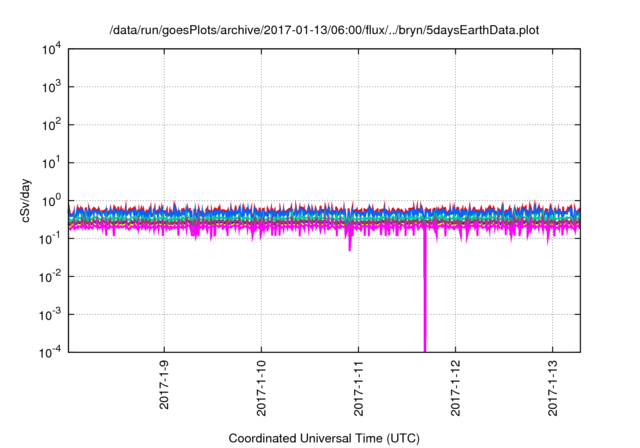This screenshot has width=640, height=448.
Task: Click the 10^-1 y-axis tick label
Action: click(x=51, y=240)
